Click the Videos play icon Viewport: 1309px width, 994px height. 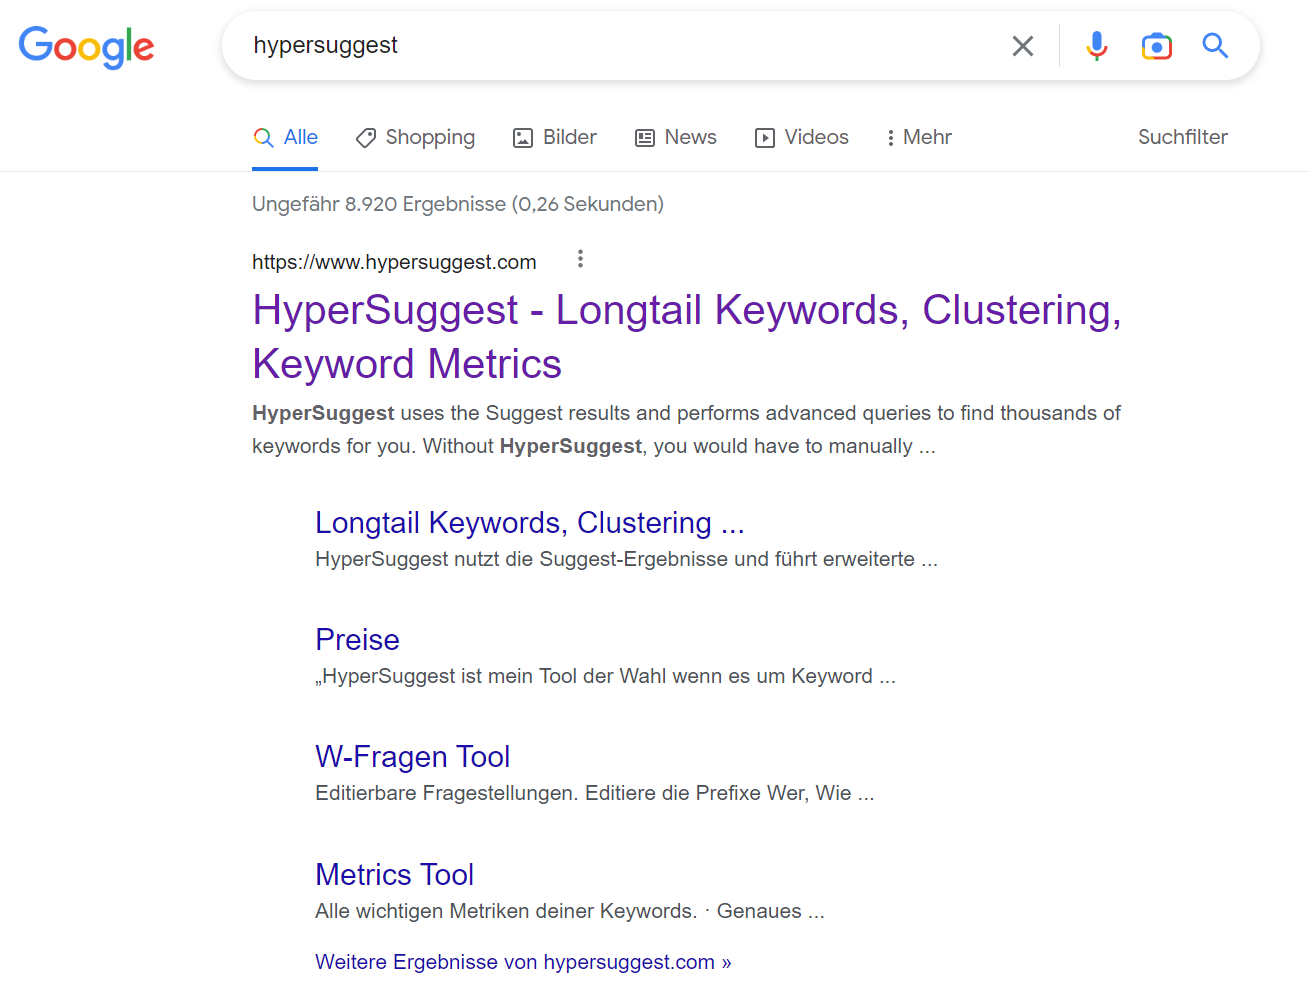tap(764, 137)
